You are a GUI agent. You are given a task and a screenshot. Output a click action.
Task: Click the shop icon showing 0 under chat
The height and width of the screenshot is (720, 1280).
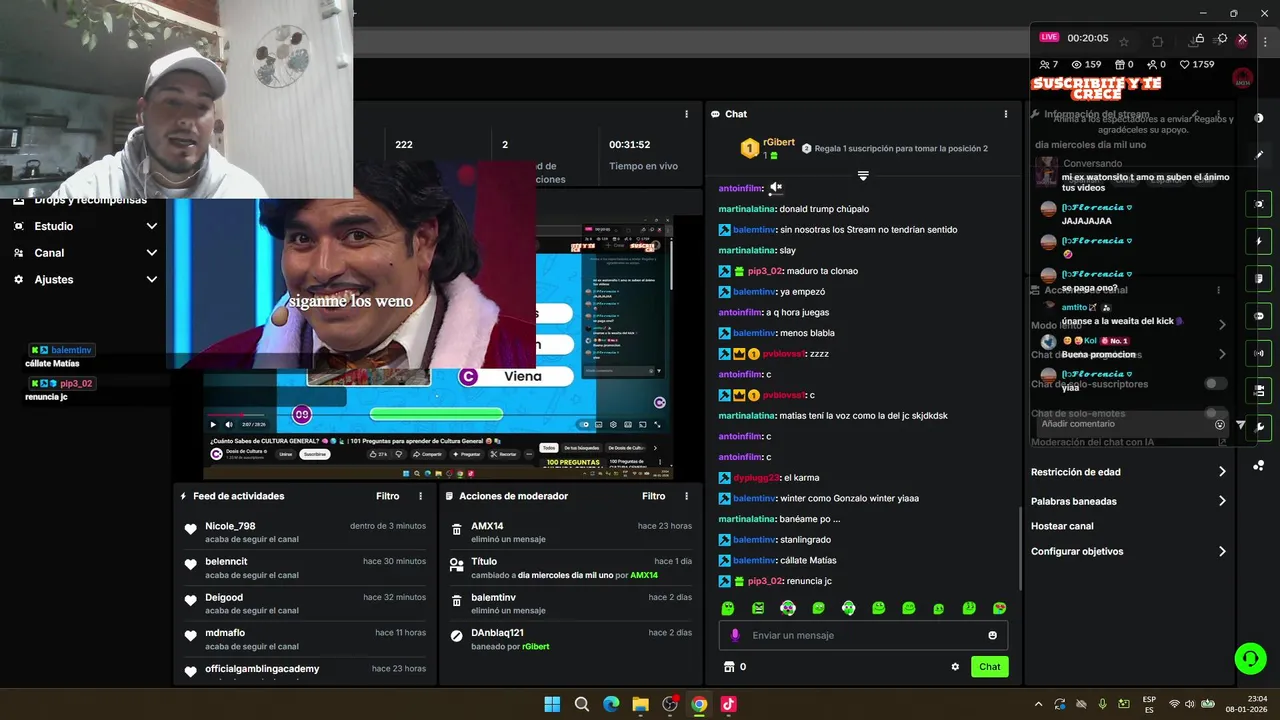729,667
